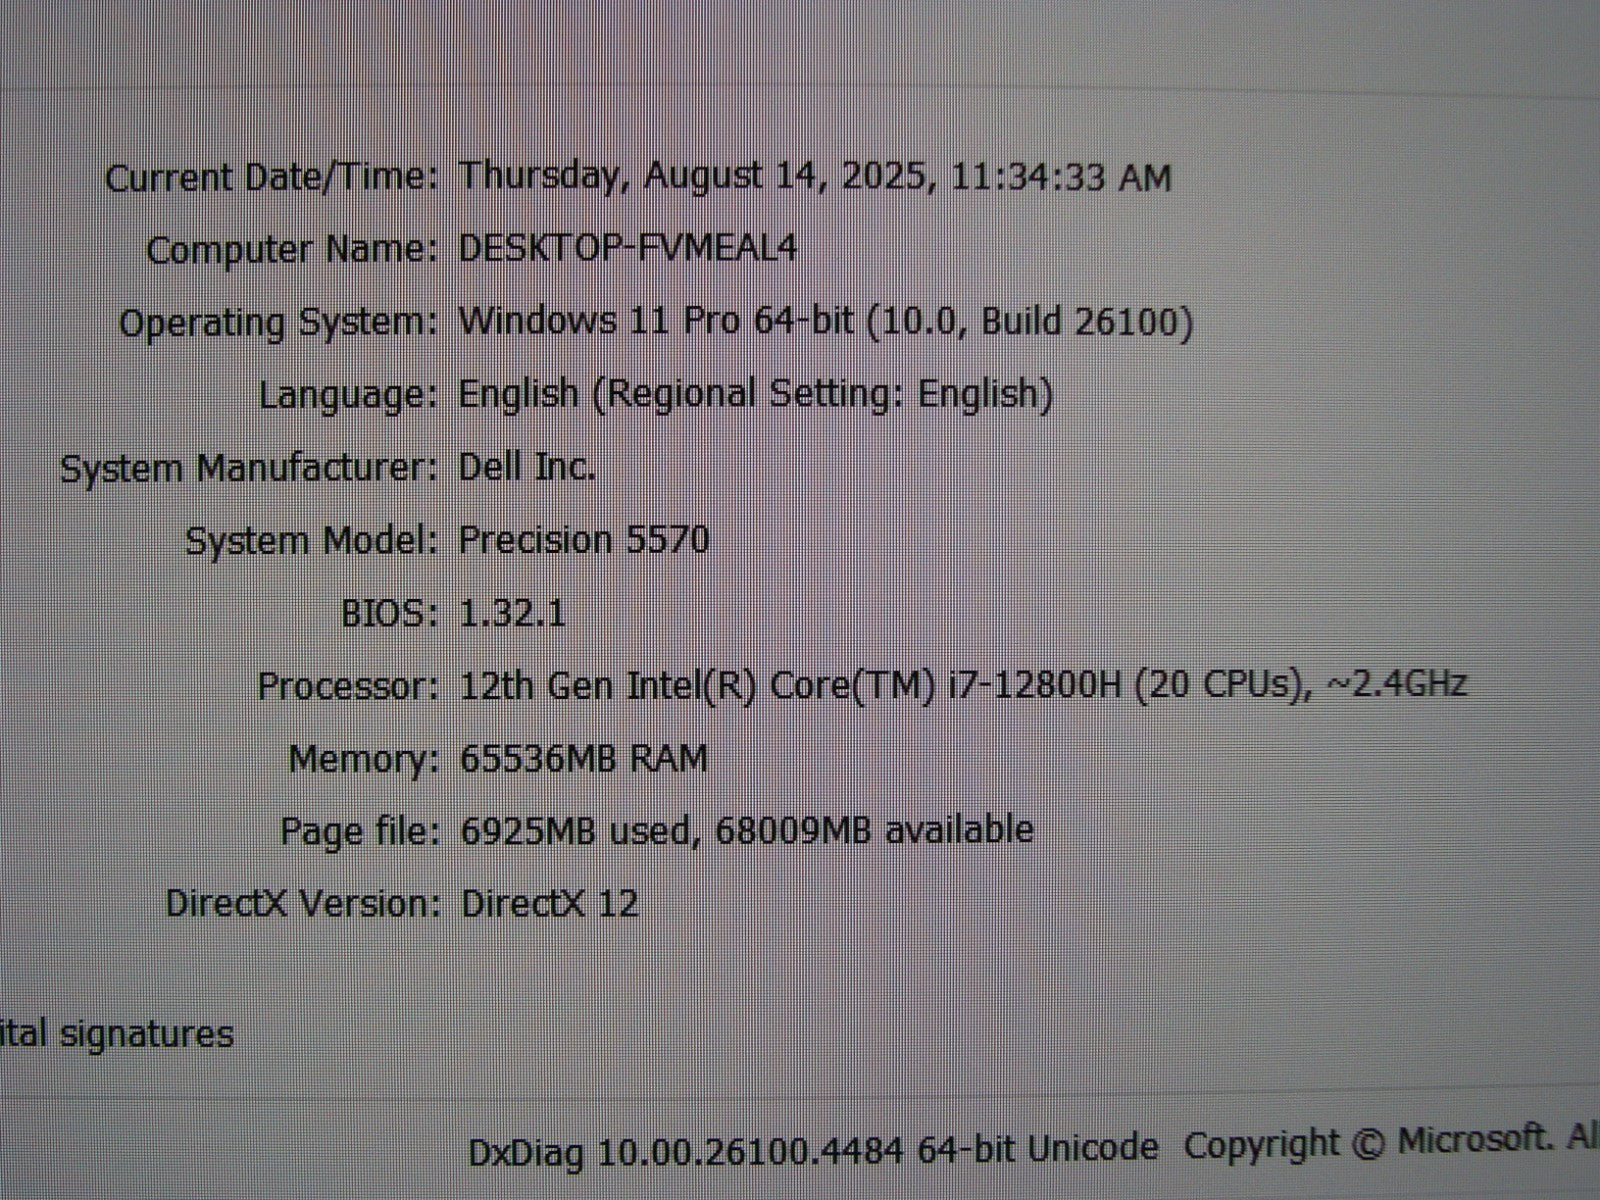This screenshot has height=1200, width=1600.
Task: Click the Page file usage value
Action: pyautogui.click(x=746, y=830)
